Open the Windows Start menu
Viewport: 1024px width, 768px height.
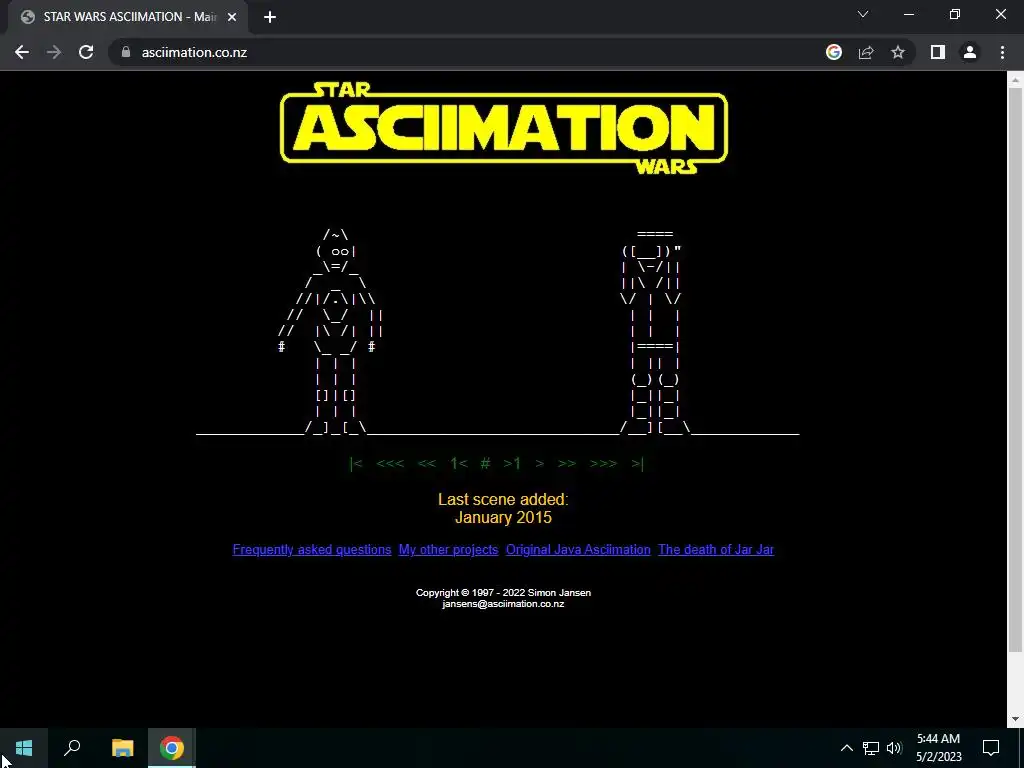[24, 748]
